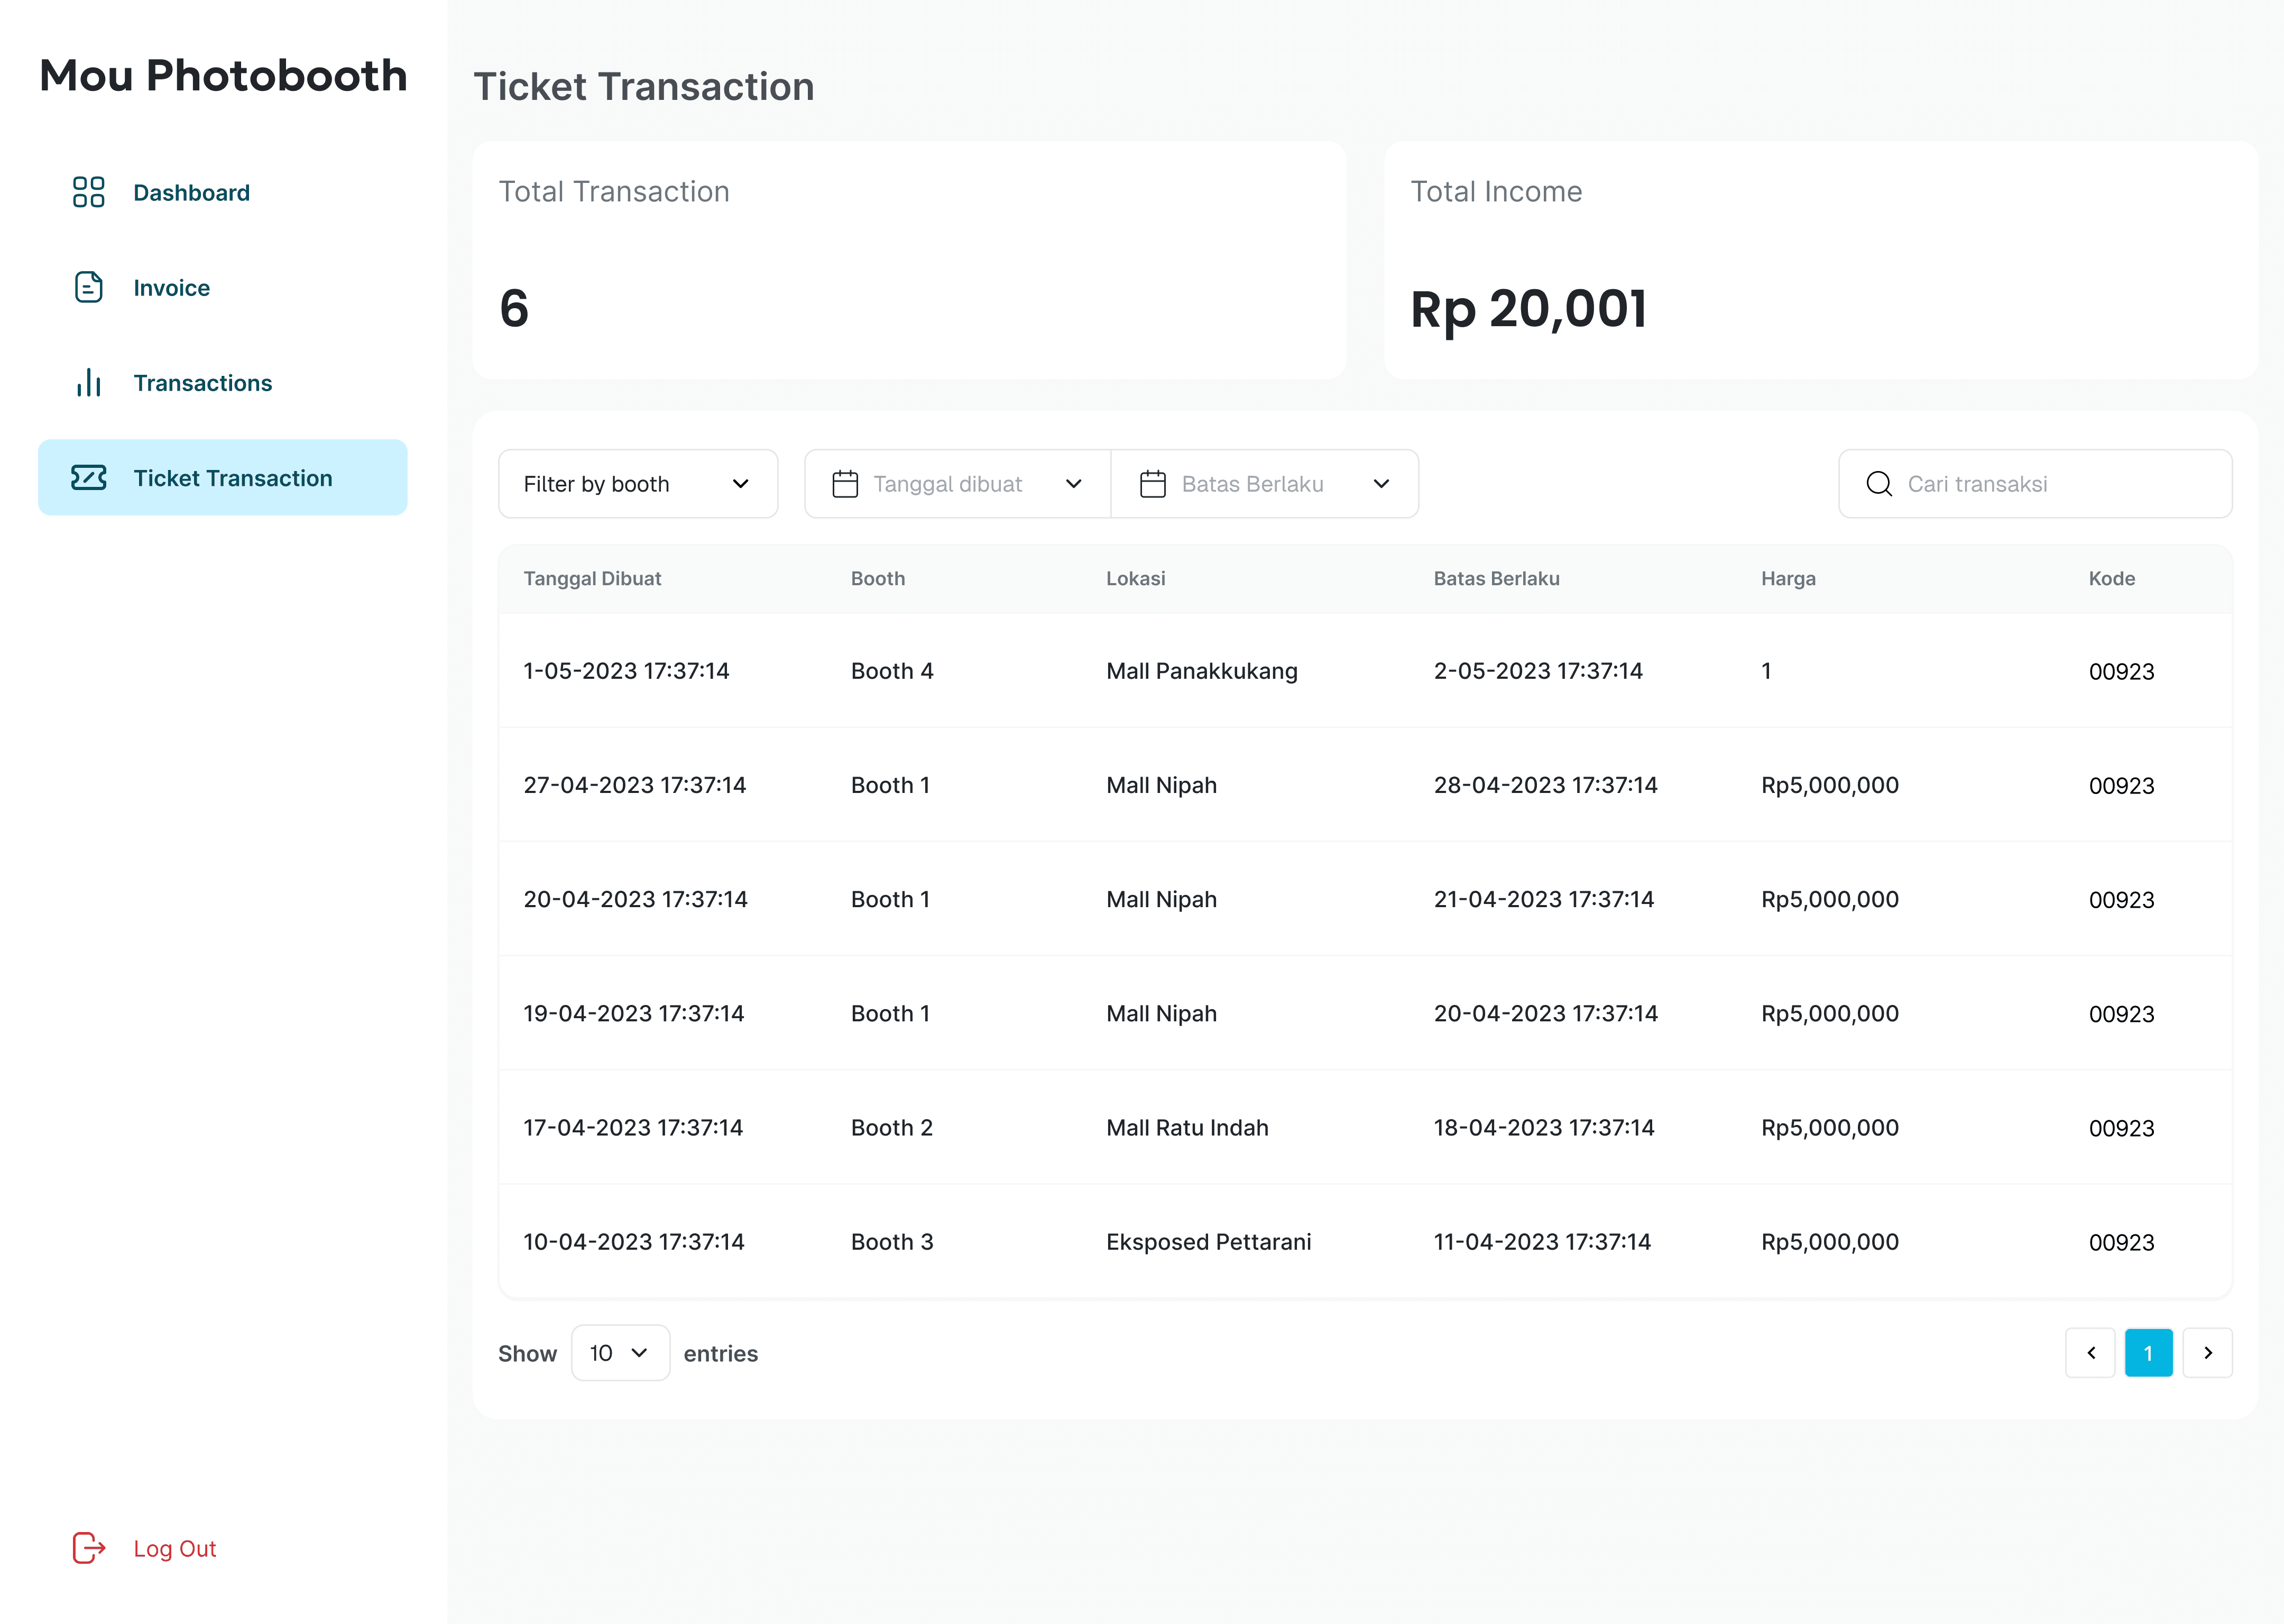
Task: Click the Tanggal dibuat calendar icon
Action: coord(845,484)
